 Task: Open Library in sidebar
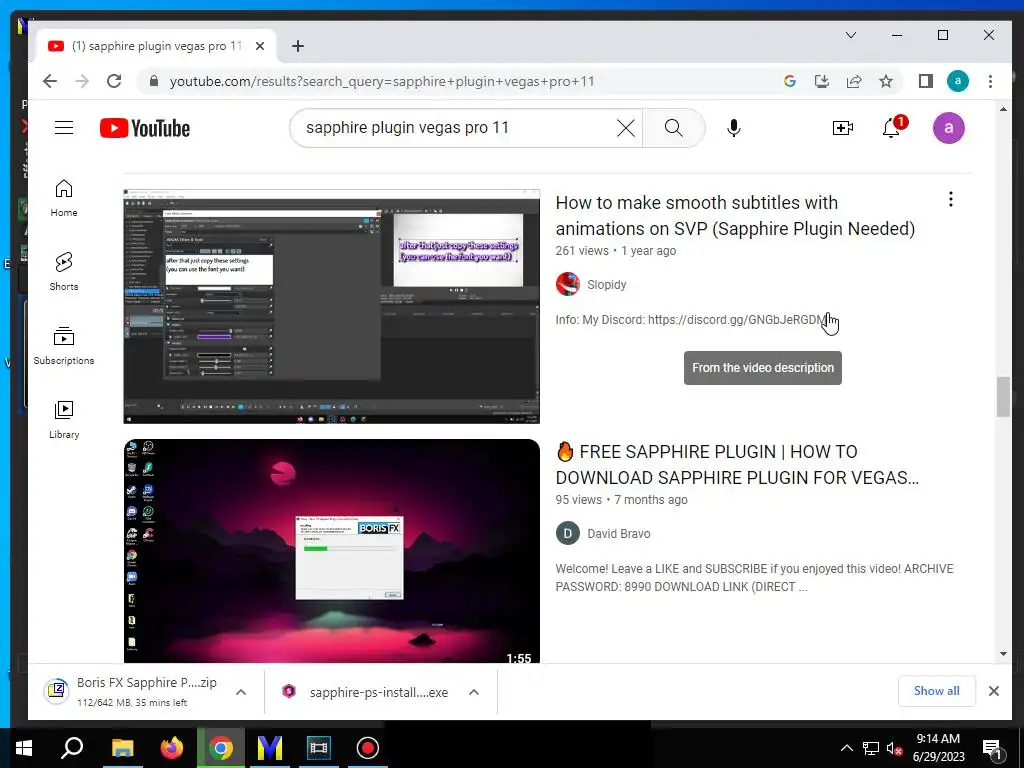coord(64,420)
